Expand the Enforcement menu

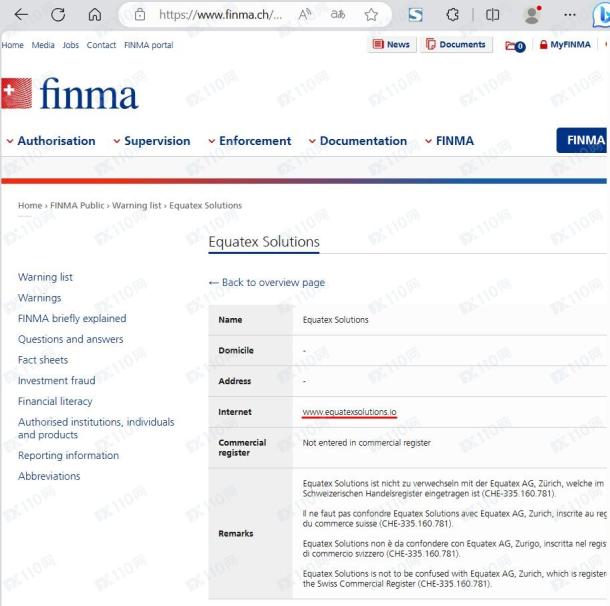250,141
